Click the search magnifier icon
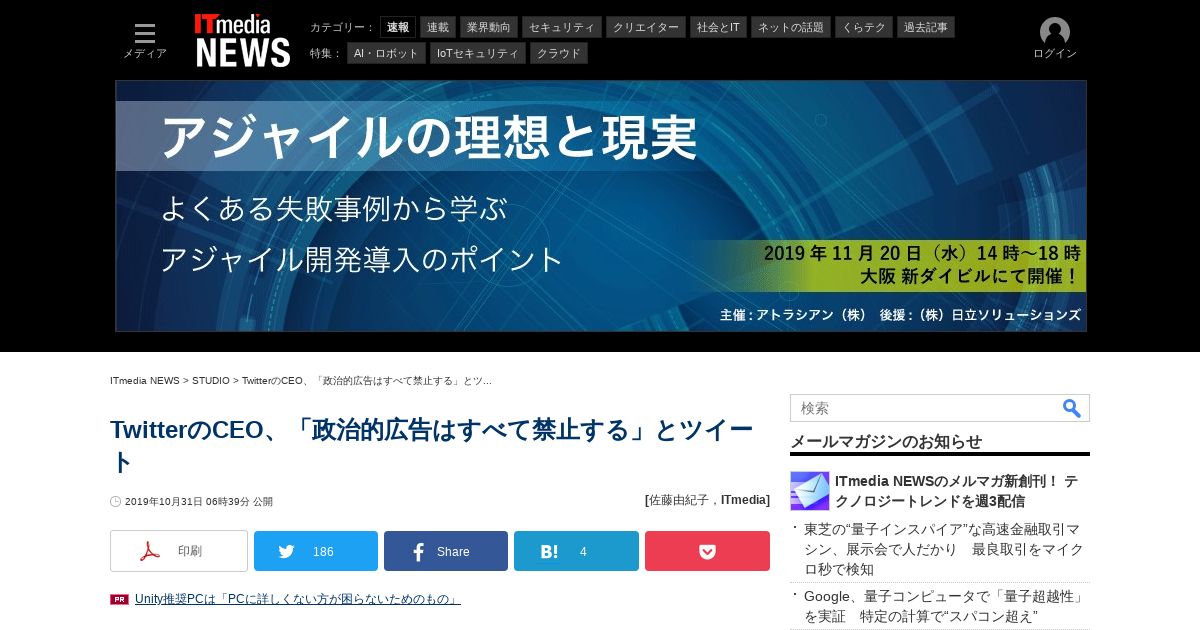This screenshot has width=1200, height=630. click(1071, 408)
